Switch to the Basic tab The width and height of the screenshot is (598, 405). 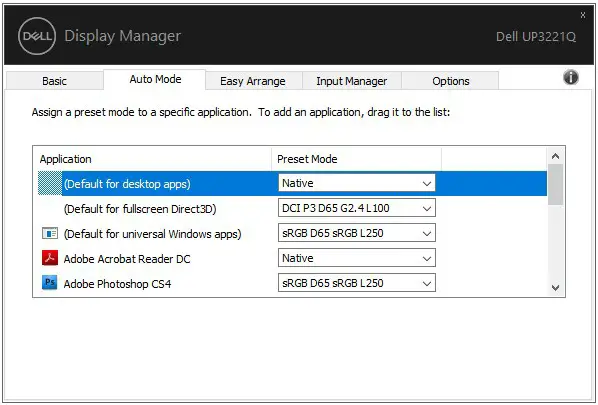tap(55, 81)
